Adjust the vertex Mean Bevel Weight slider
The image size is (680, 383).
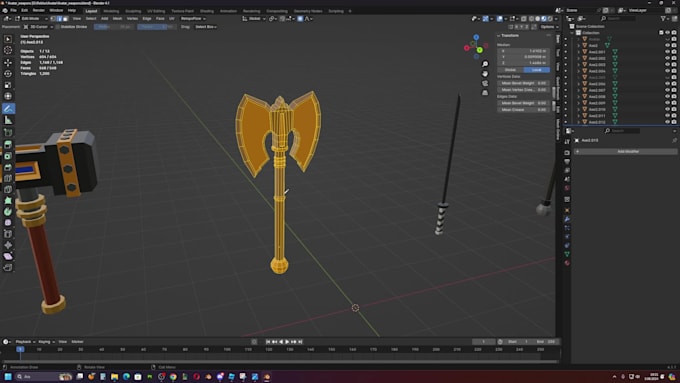[x=523, y=83]
